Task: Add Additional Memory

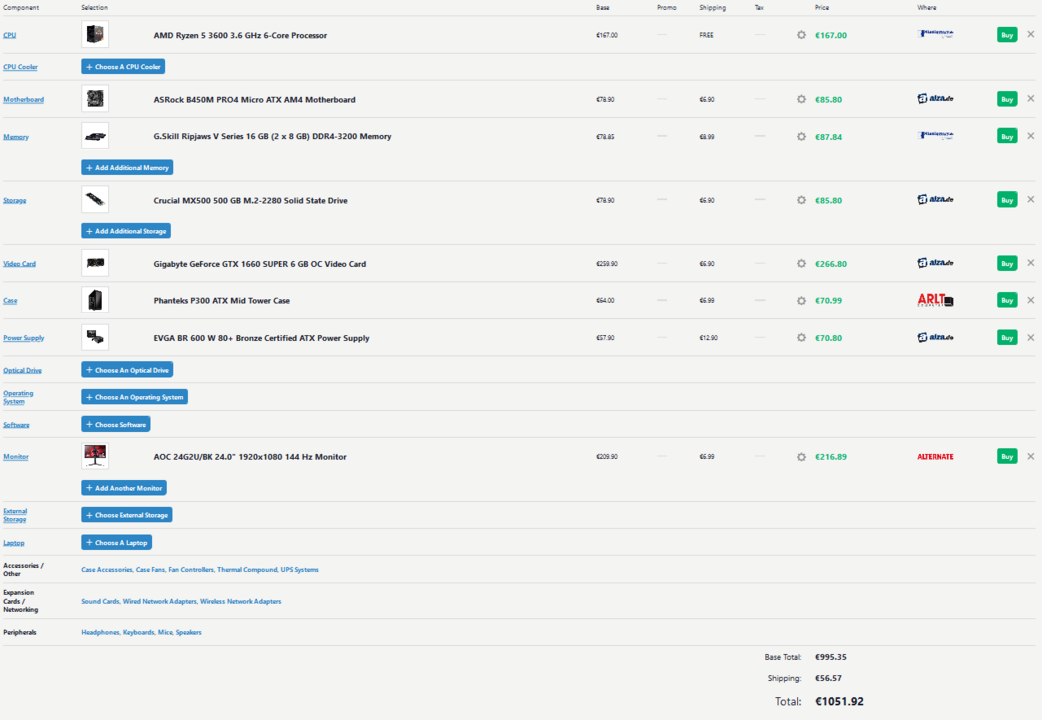Action: tap(127, 168)
